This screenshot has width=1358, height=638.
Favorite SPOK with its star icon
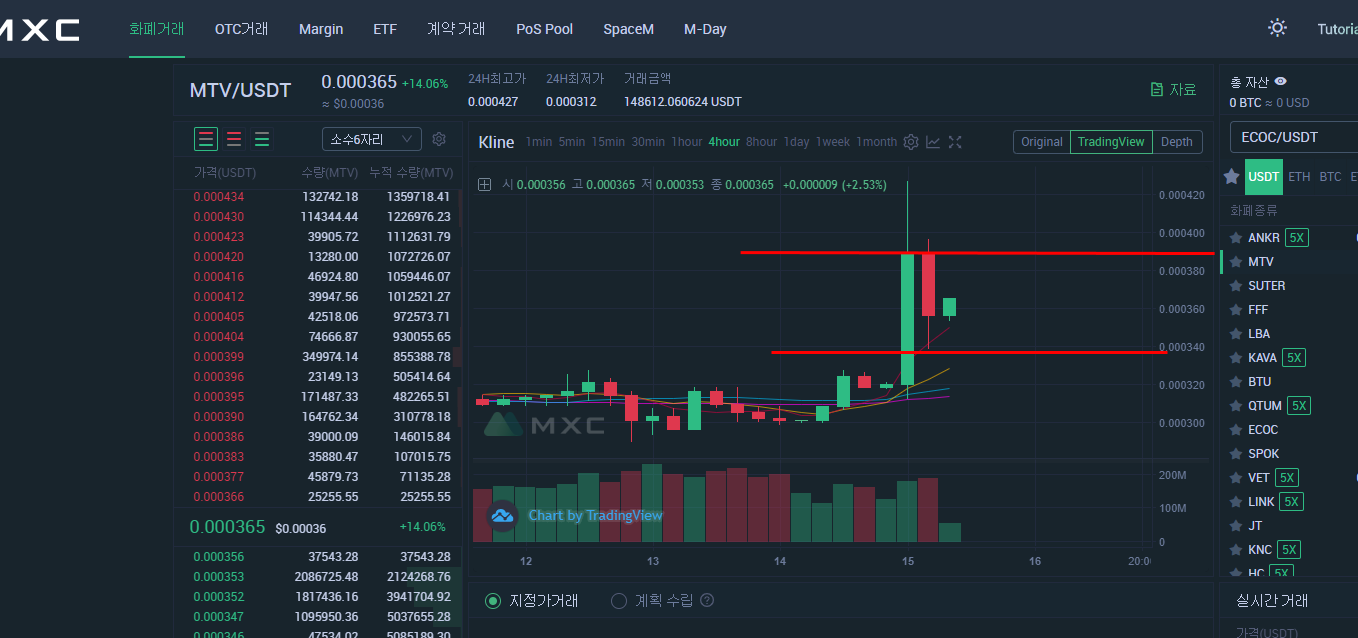1235,454
